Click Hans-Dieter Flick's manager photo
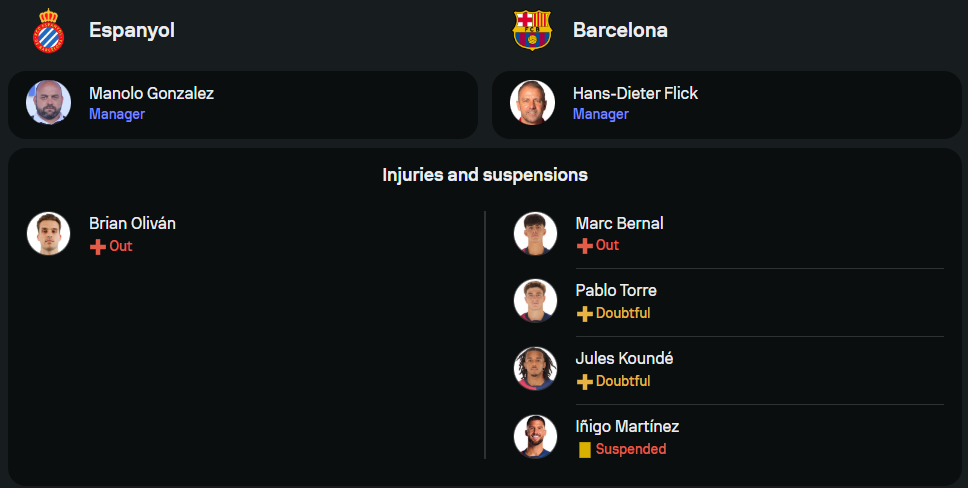Image resolution: width=968 pixels, height=488 pixels. pyautogui.click(x=532, y=102)
